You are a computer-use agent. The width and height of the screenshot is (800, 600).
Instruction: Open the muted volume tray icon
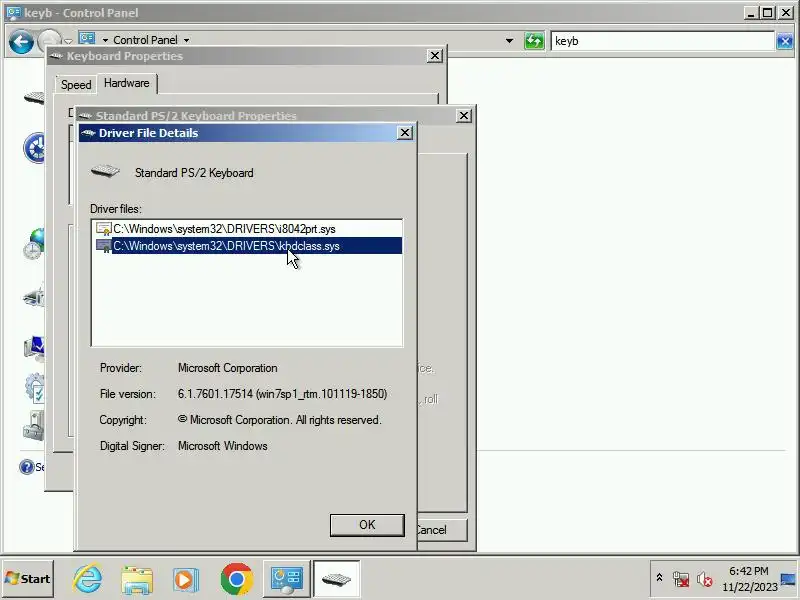705,580
